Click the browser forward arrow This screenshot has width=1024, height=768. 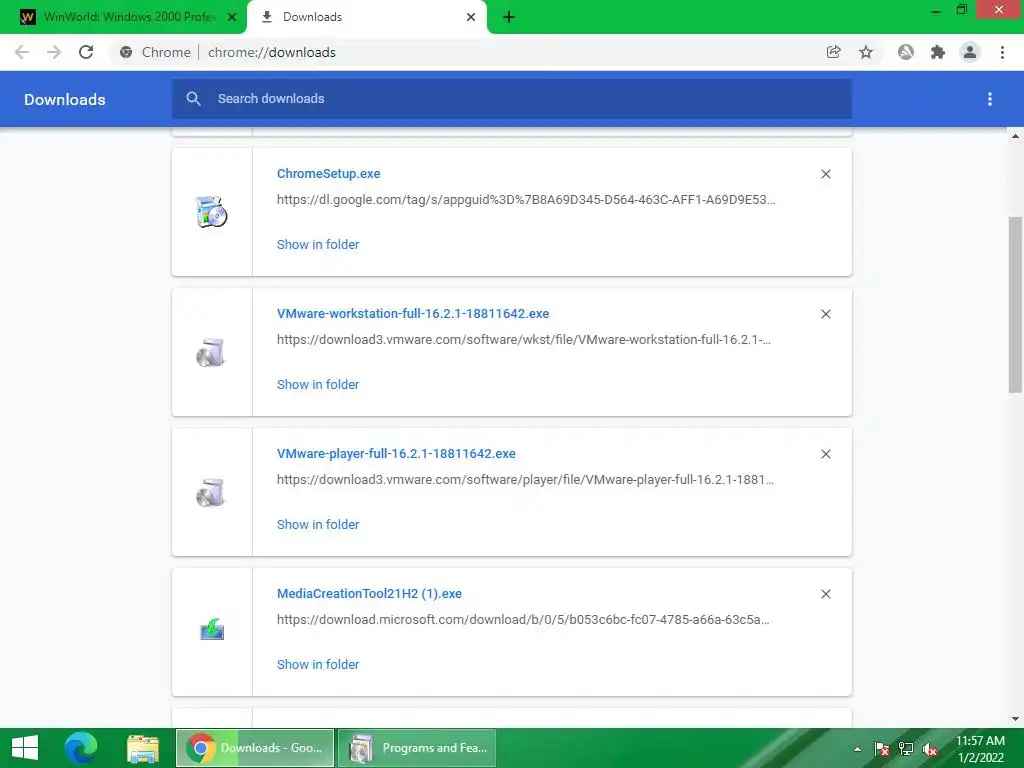pyautogui.click(x=54, y=52)
